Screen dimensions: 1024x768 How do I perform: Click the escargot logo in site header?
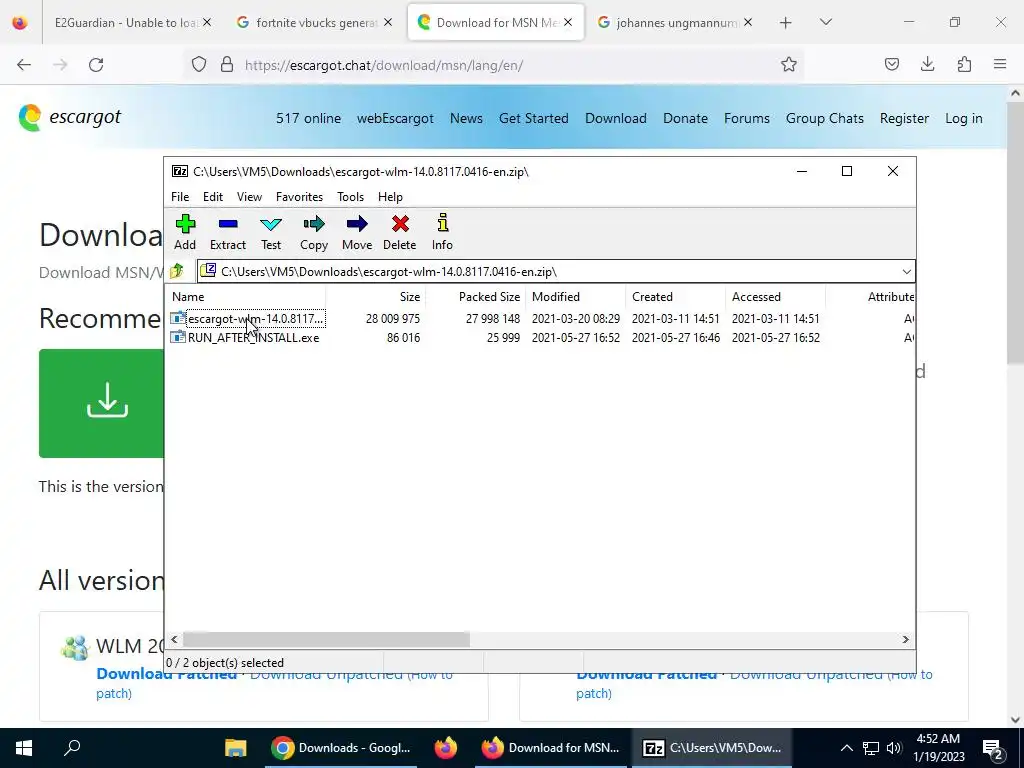(70, 118)
